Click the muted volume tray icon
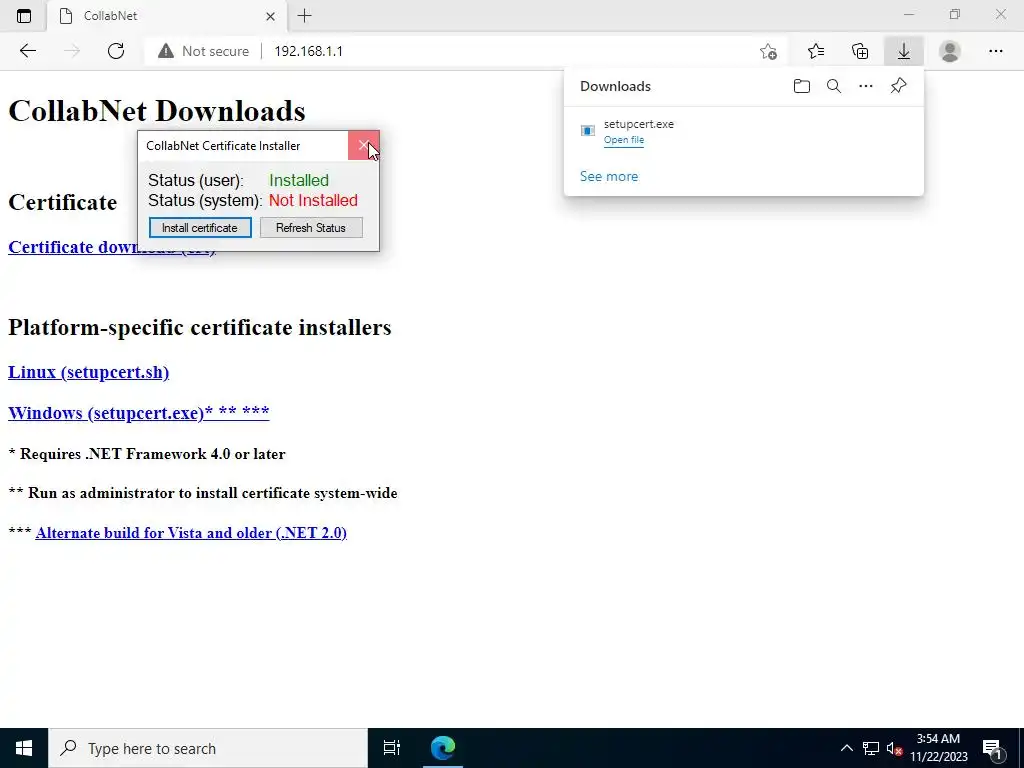This screenshot has height=768, width=1024. coord(894,748)
